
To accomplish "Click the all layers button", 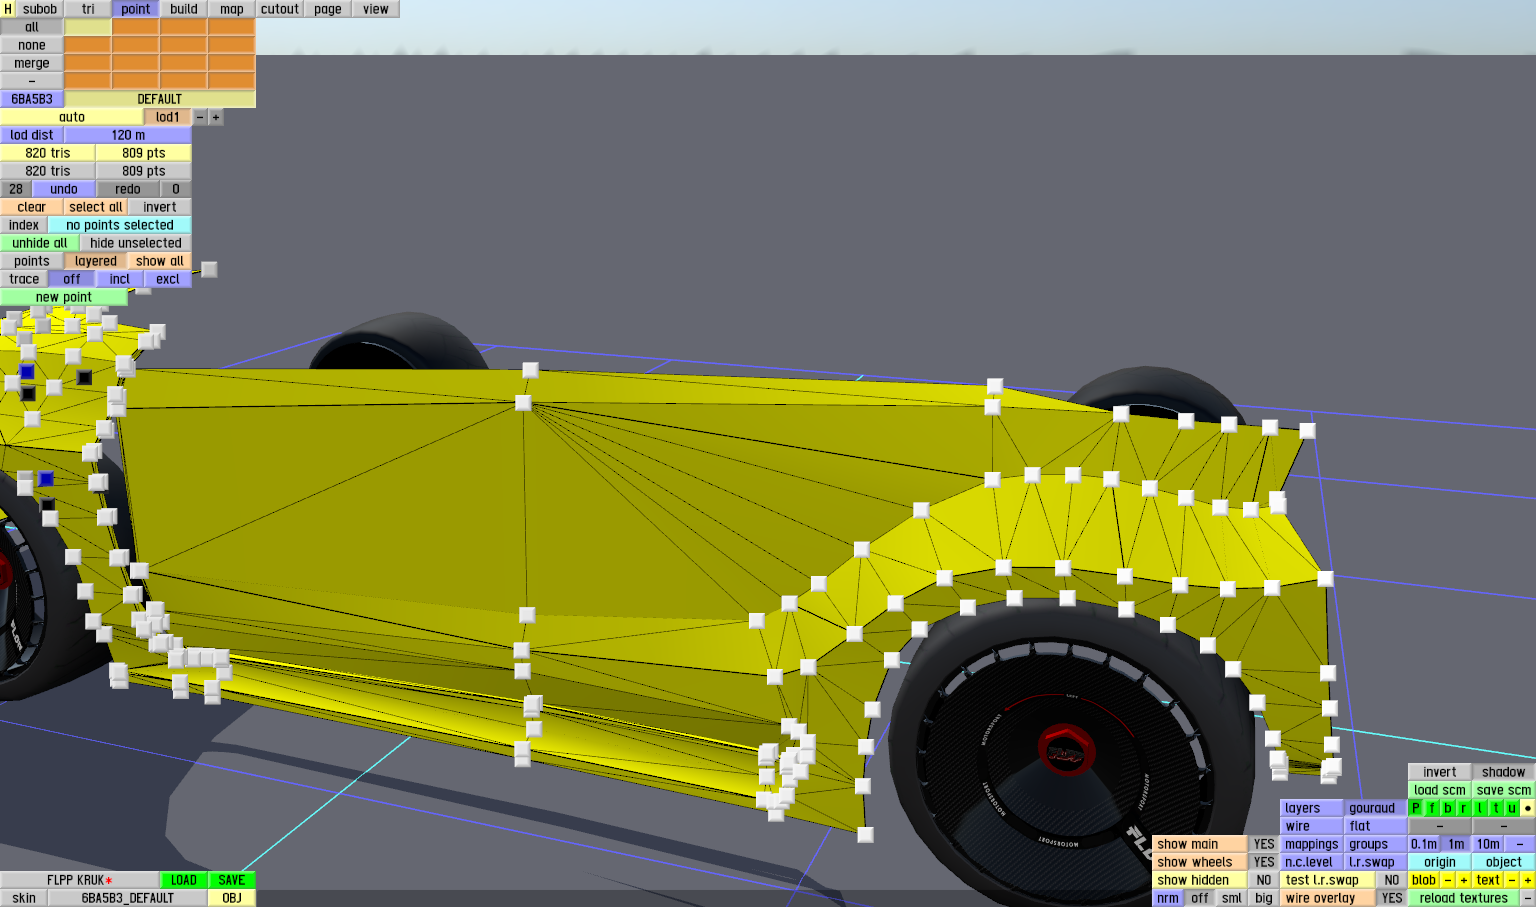I will [32, 27].
